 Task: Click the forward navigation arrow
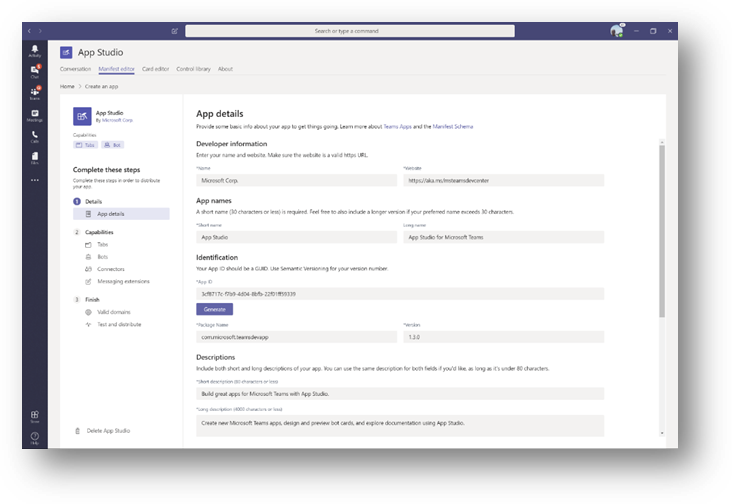40,31
